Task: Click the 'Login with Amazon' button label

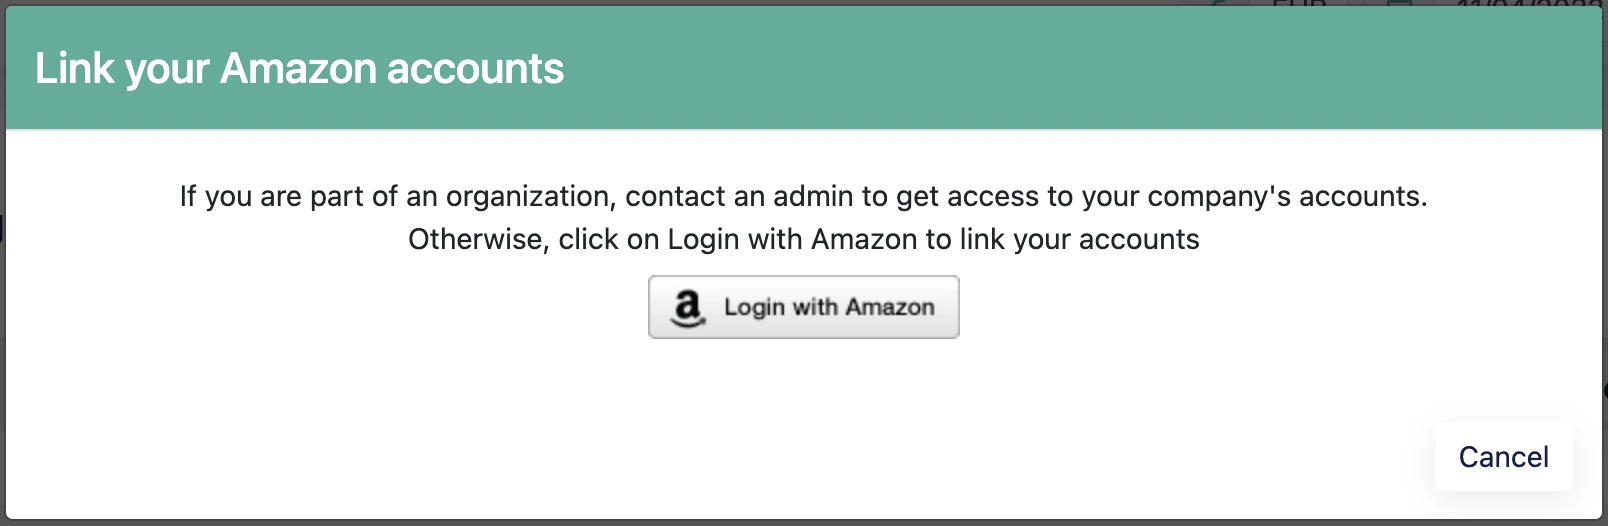Action: tap(829, 307)
